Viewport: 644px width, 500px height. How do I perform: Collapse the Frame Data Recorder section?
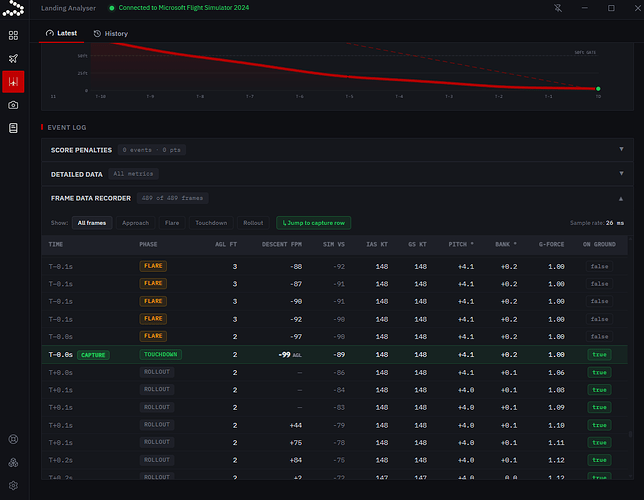337,198
